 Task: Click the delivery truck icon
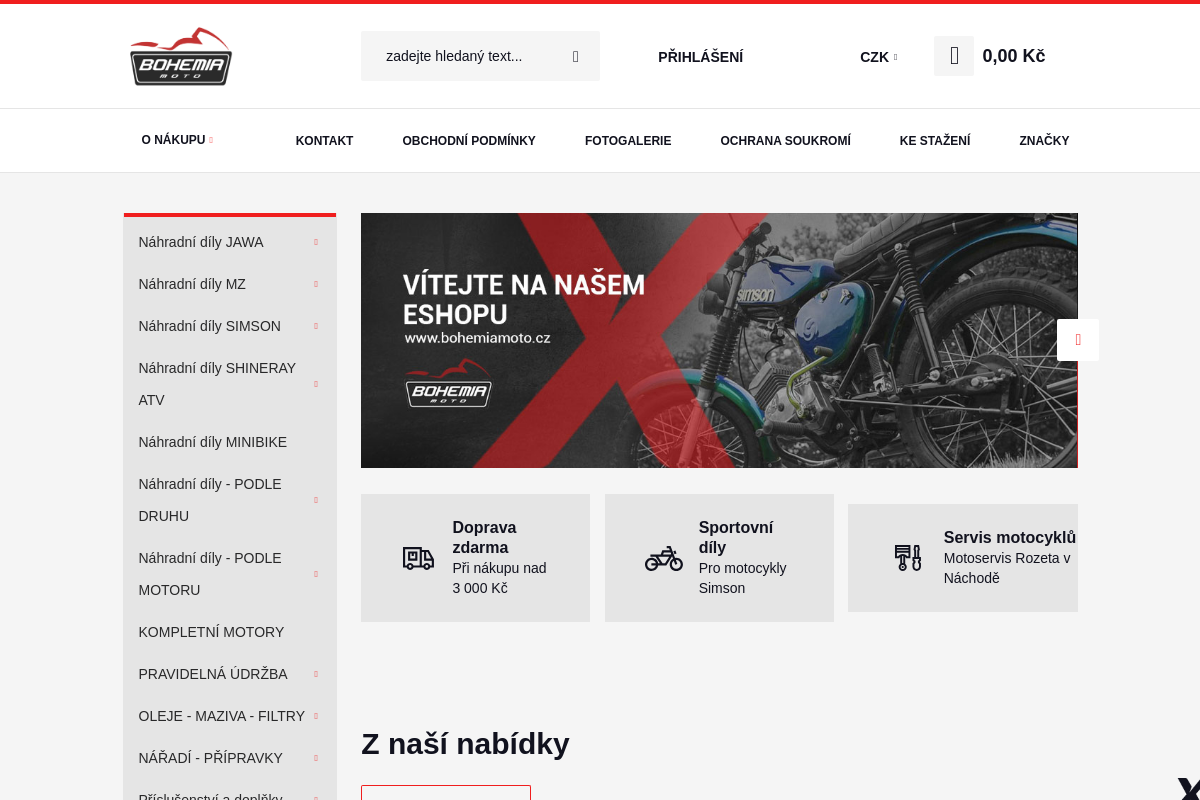coord(418,558)
